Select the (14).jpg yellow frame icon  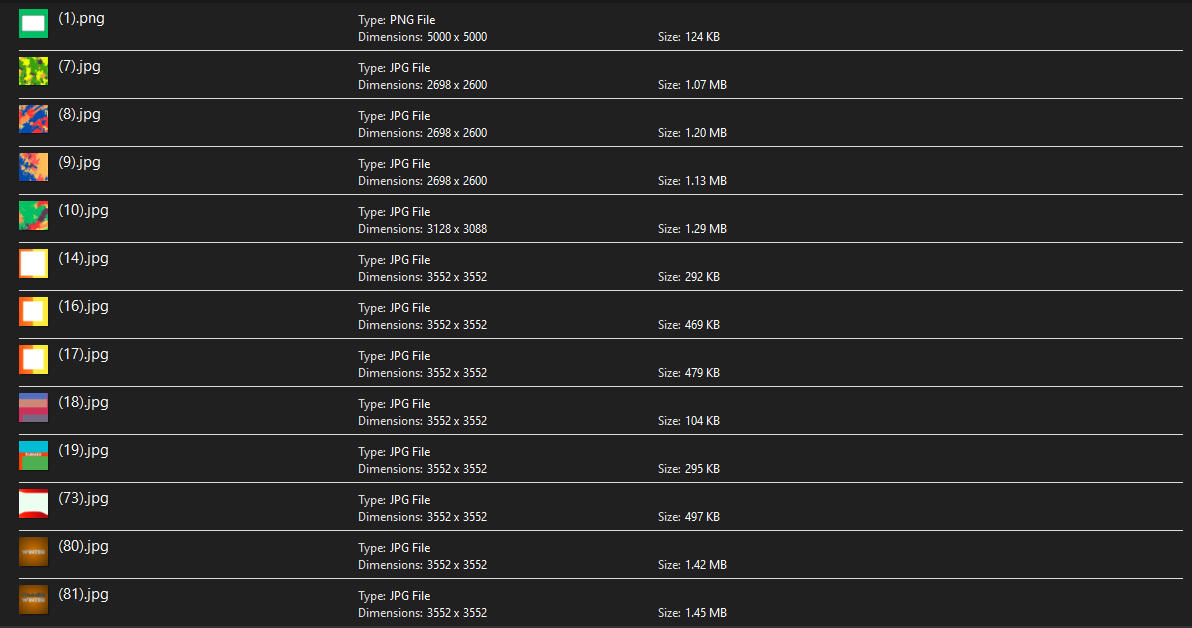[x=33, y=263]
